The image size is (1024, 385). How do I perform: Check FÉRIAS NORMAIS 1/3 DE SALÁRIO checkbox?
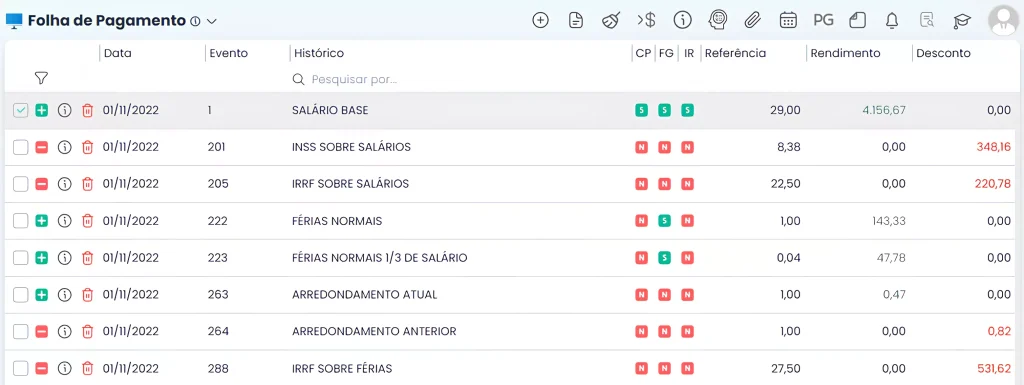point(21,258)
